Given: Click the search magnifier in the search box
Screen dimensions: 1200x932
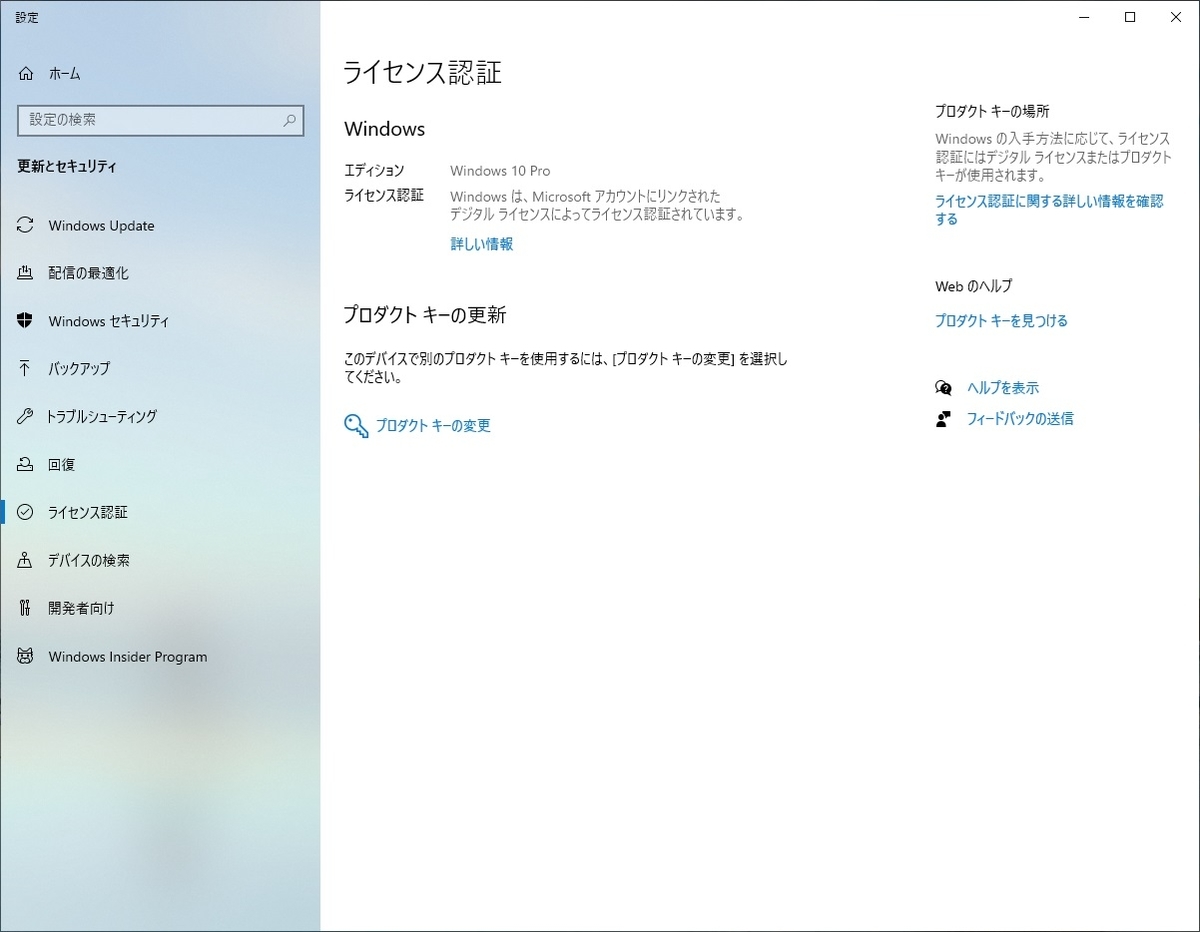Looking at the screenshot, I should [290, 120].
